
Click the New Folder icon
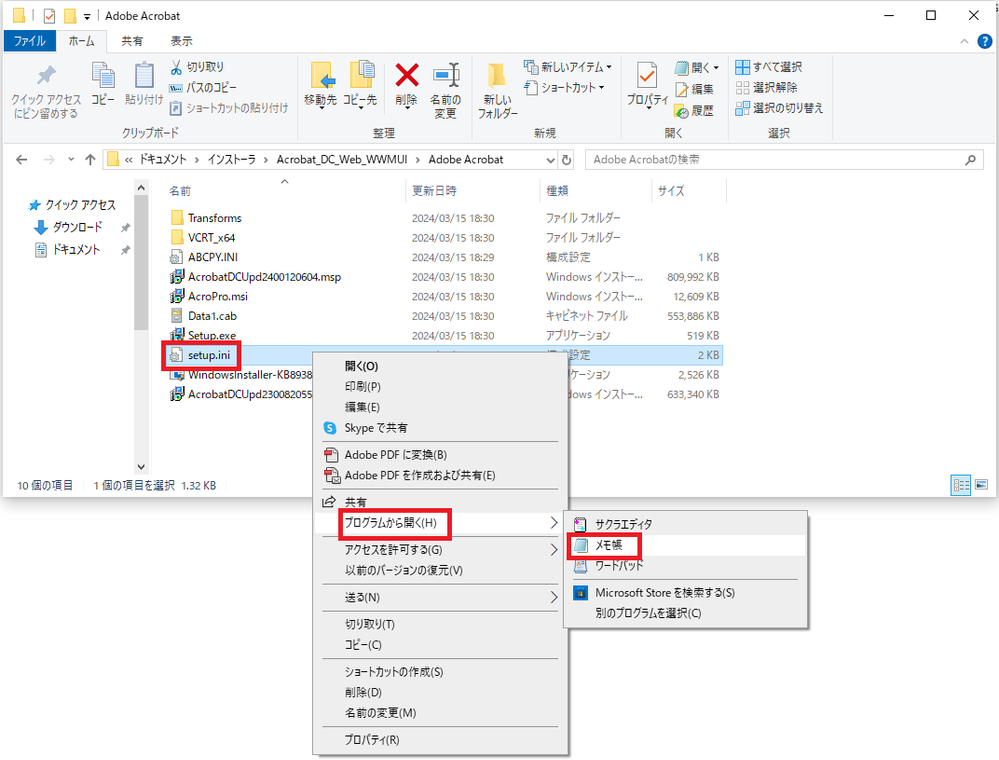[497, 76]
